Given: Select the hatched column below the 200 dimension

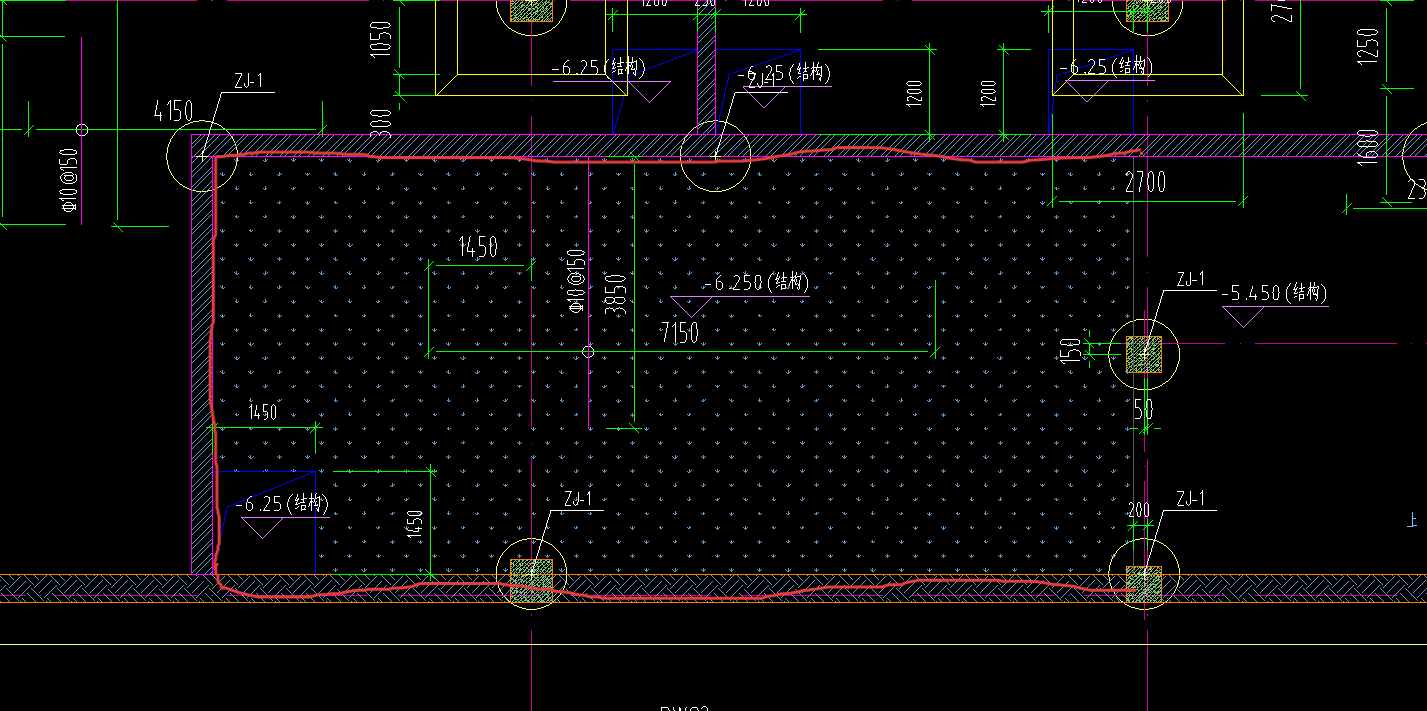Looking at the screenshot, I should 1144,584.
